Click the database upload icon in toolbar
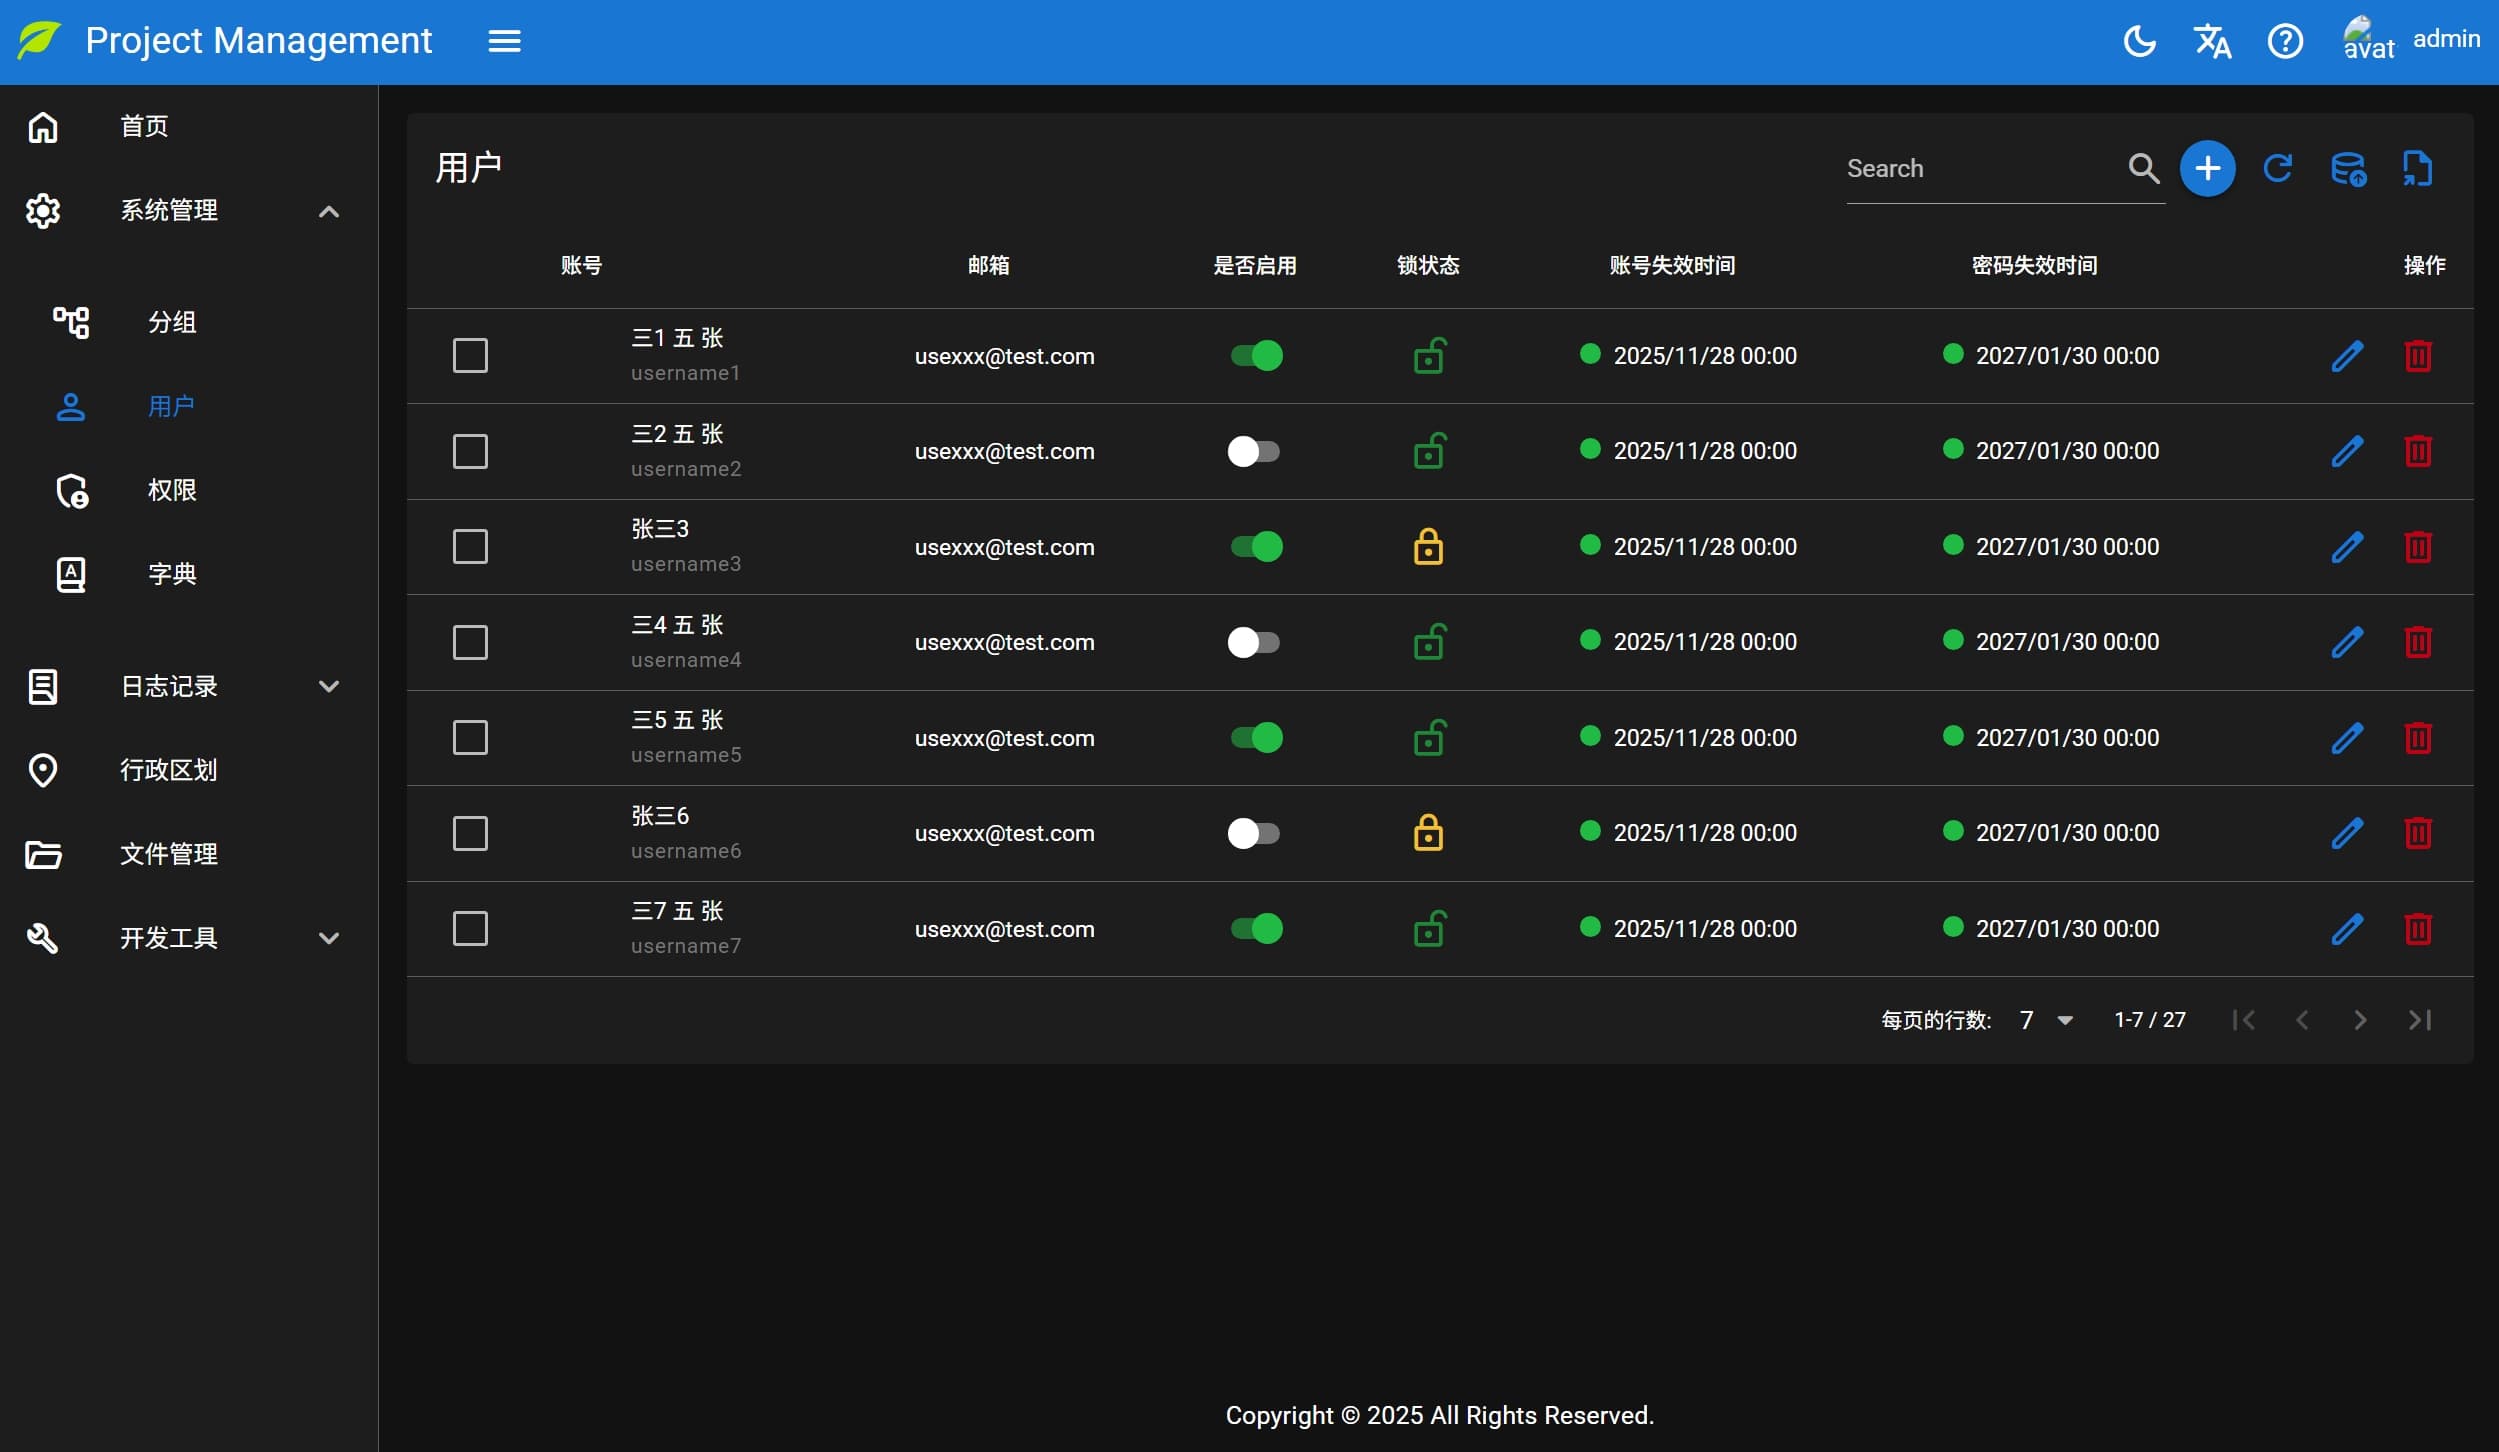Screen dimensions: 2499x1452 pos(2347,168)
